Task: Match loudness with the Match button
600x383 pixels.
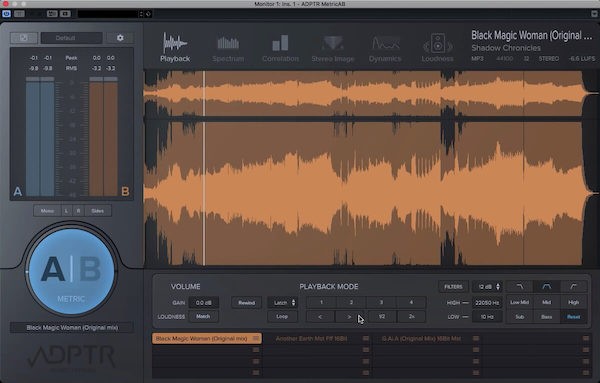Action: point(203,316)
